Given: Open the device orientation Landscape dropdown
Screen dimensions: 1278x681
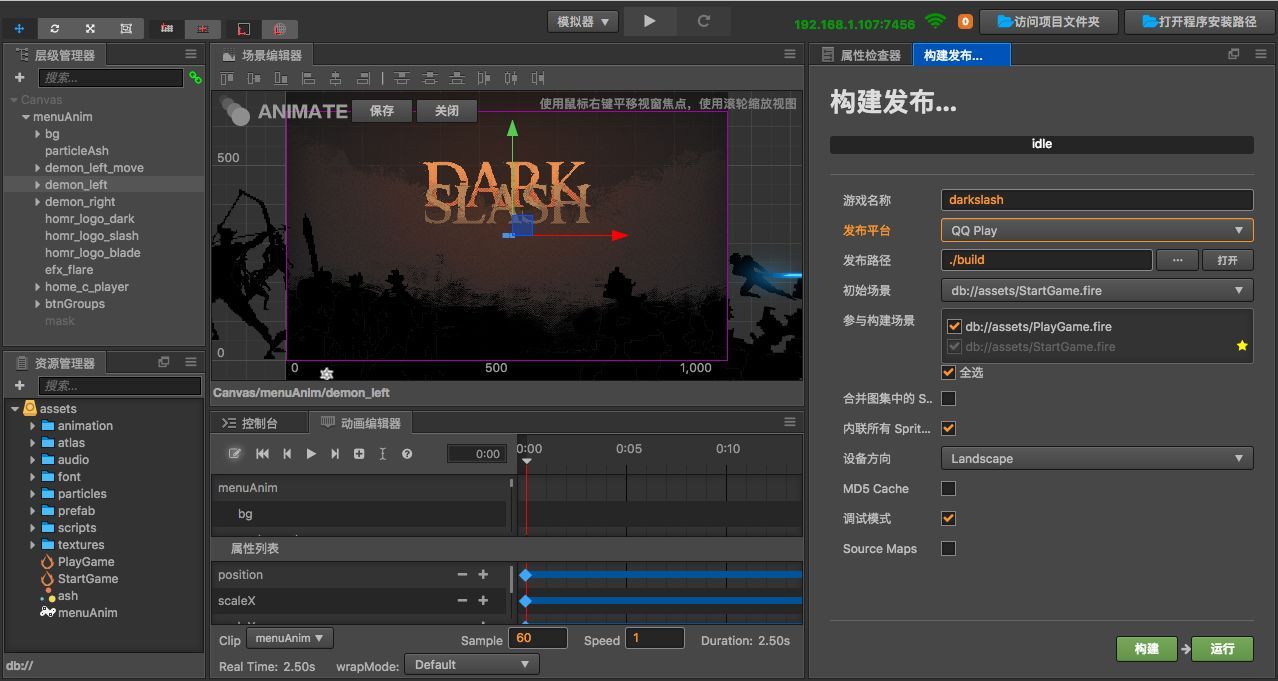Looking at the screenshot, I should (1096, 458).
